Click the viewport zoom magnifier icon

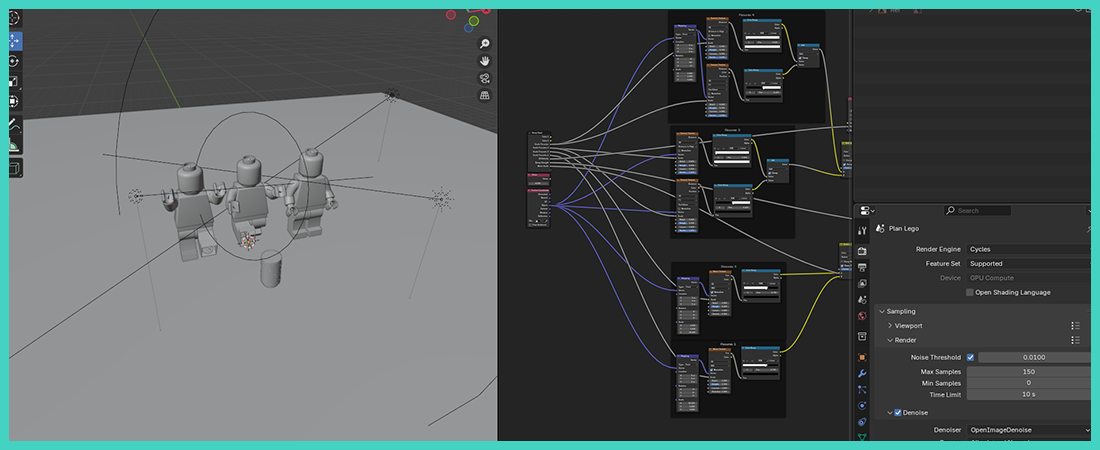pyautogui.click(x=484, y=44)
